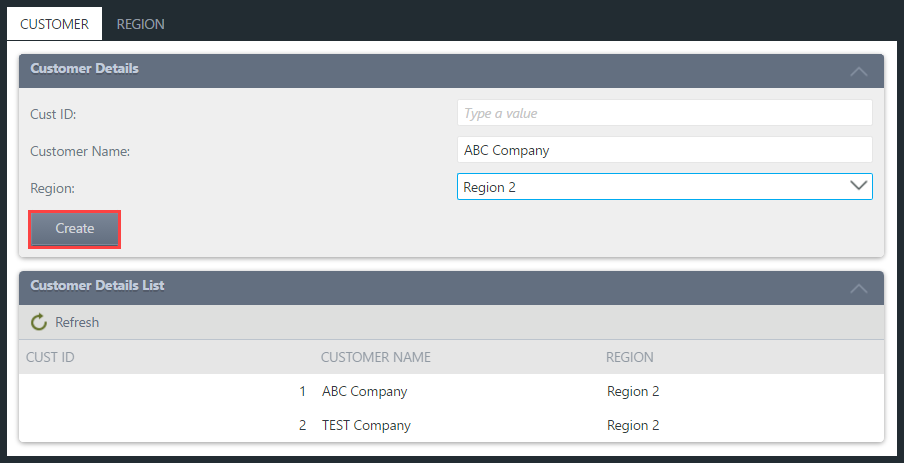Click Region 2 cell for ABC Company
The height and width of the screenshot is (463, 904).
pos(633,392)
